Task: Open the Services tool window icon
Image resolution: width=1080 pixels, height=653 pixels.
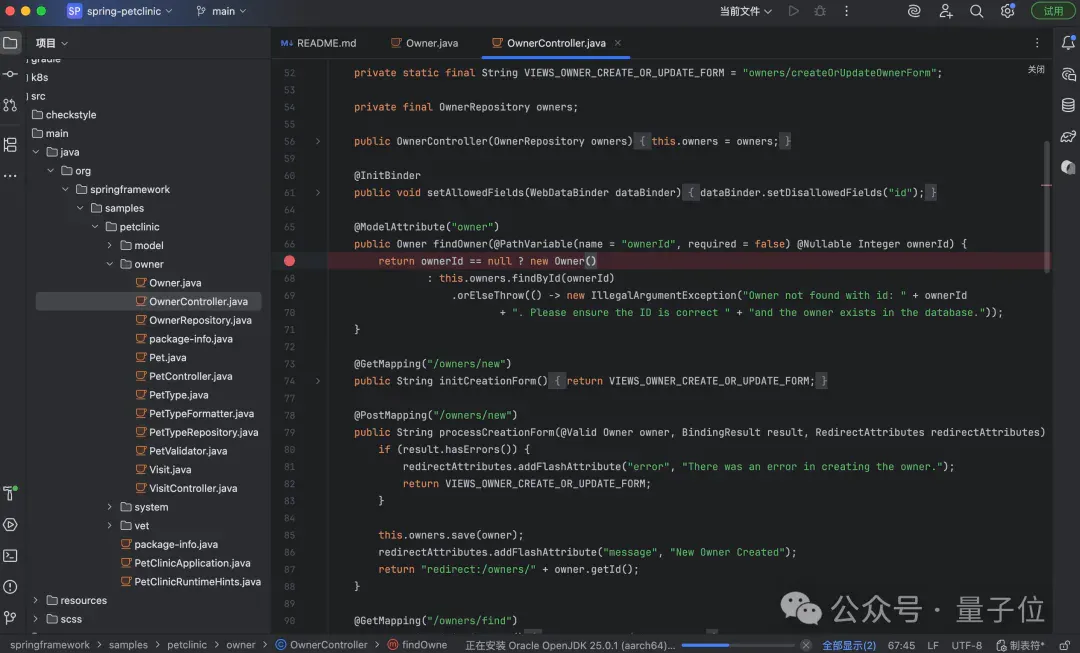Action: 10,524
